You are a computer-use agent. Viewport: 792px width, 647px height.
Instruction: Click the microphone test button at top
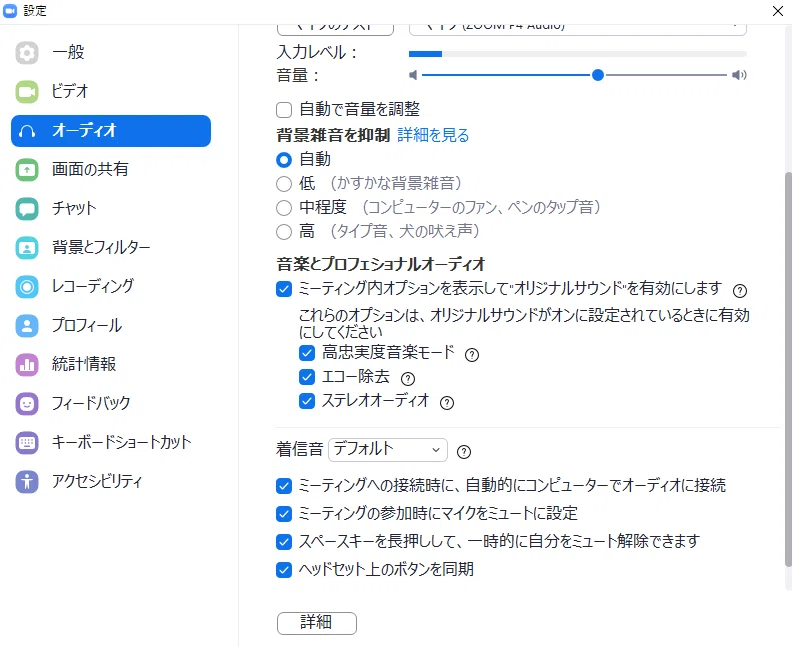(x=335, y=29)
